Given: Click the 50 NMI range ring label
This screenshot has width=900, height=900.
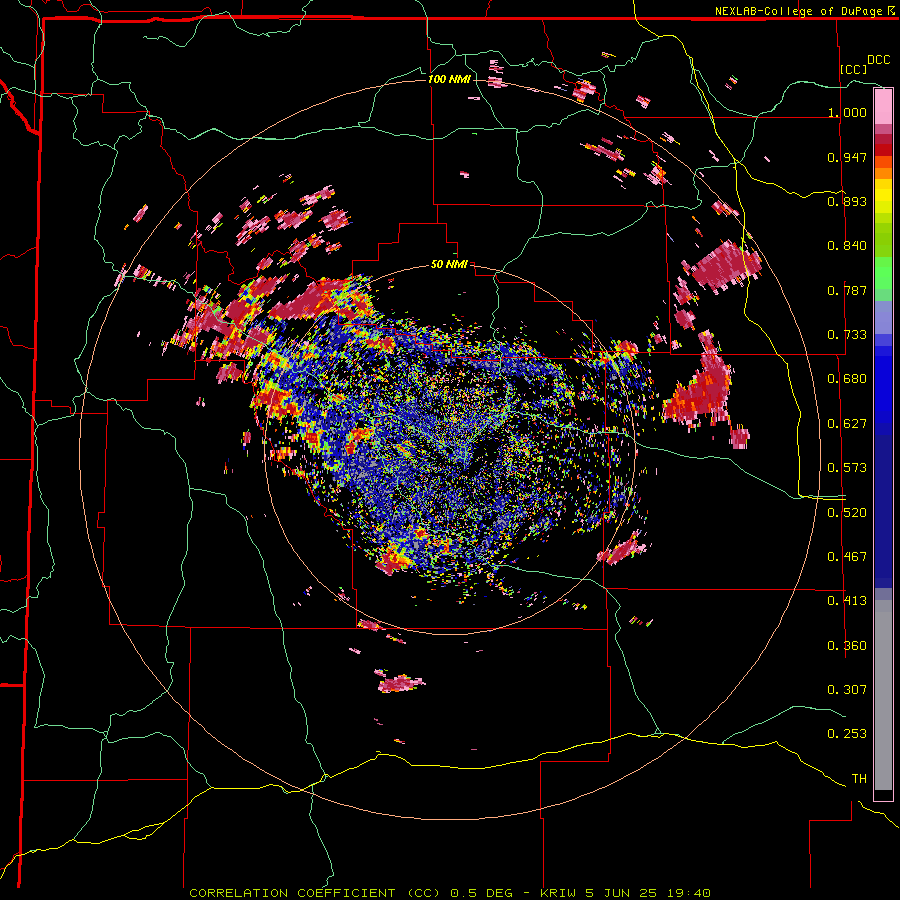Looking at the screenshot, I should tap(449, 264).
